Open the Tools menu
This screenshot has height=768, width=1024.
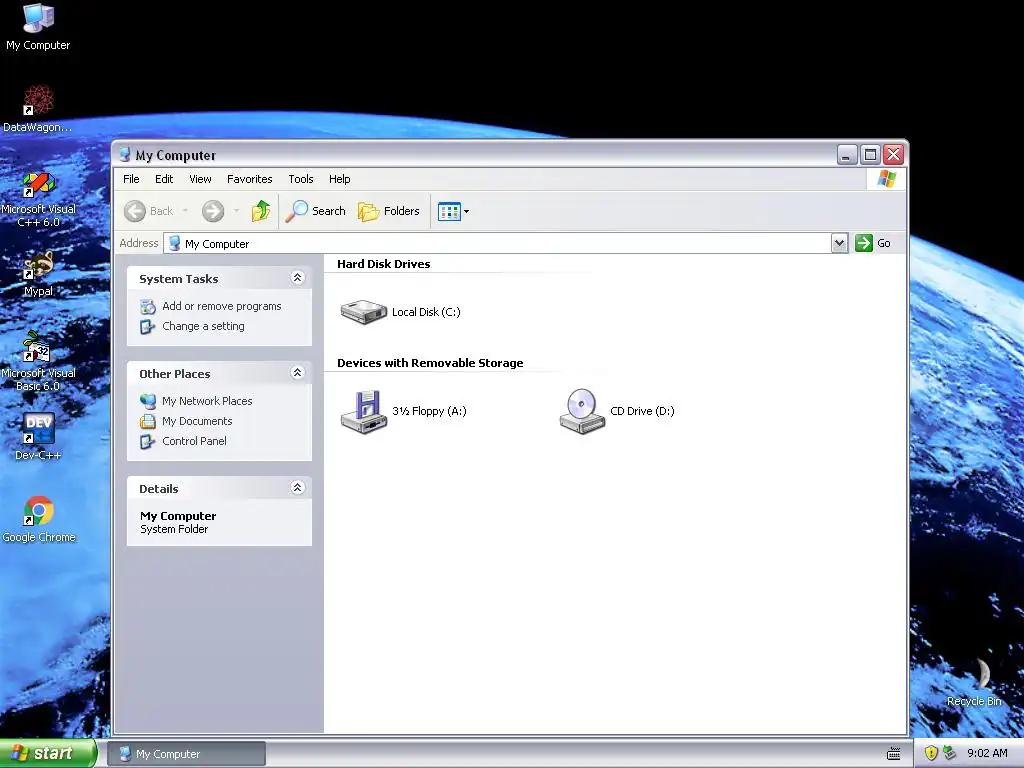pyautogui.click(x=301, y=179)
